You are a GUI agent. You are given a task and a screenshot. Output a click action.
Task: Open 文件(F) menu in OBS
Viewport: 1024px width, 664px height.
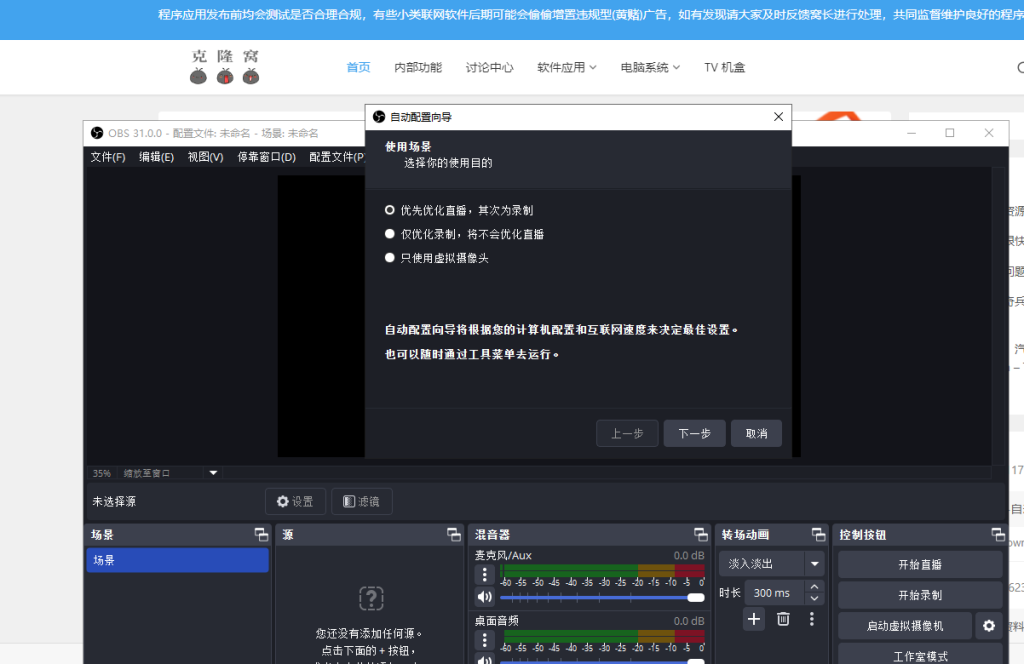(108, 157)
